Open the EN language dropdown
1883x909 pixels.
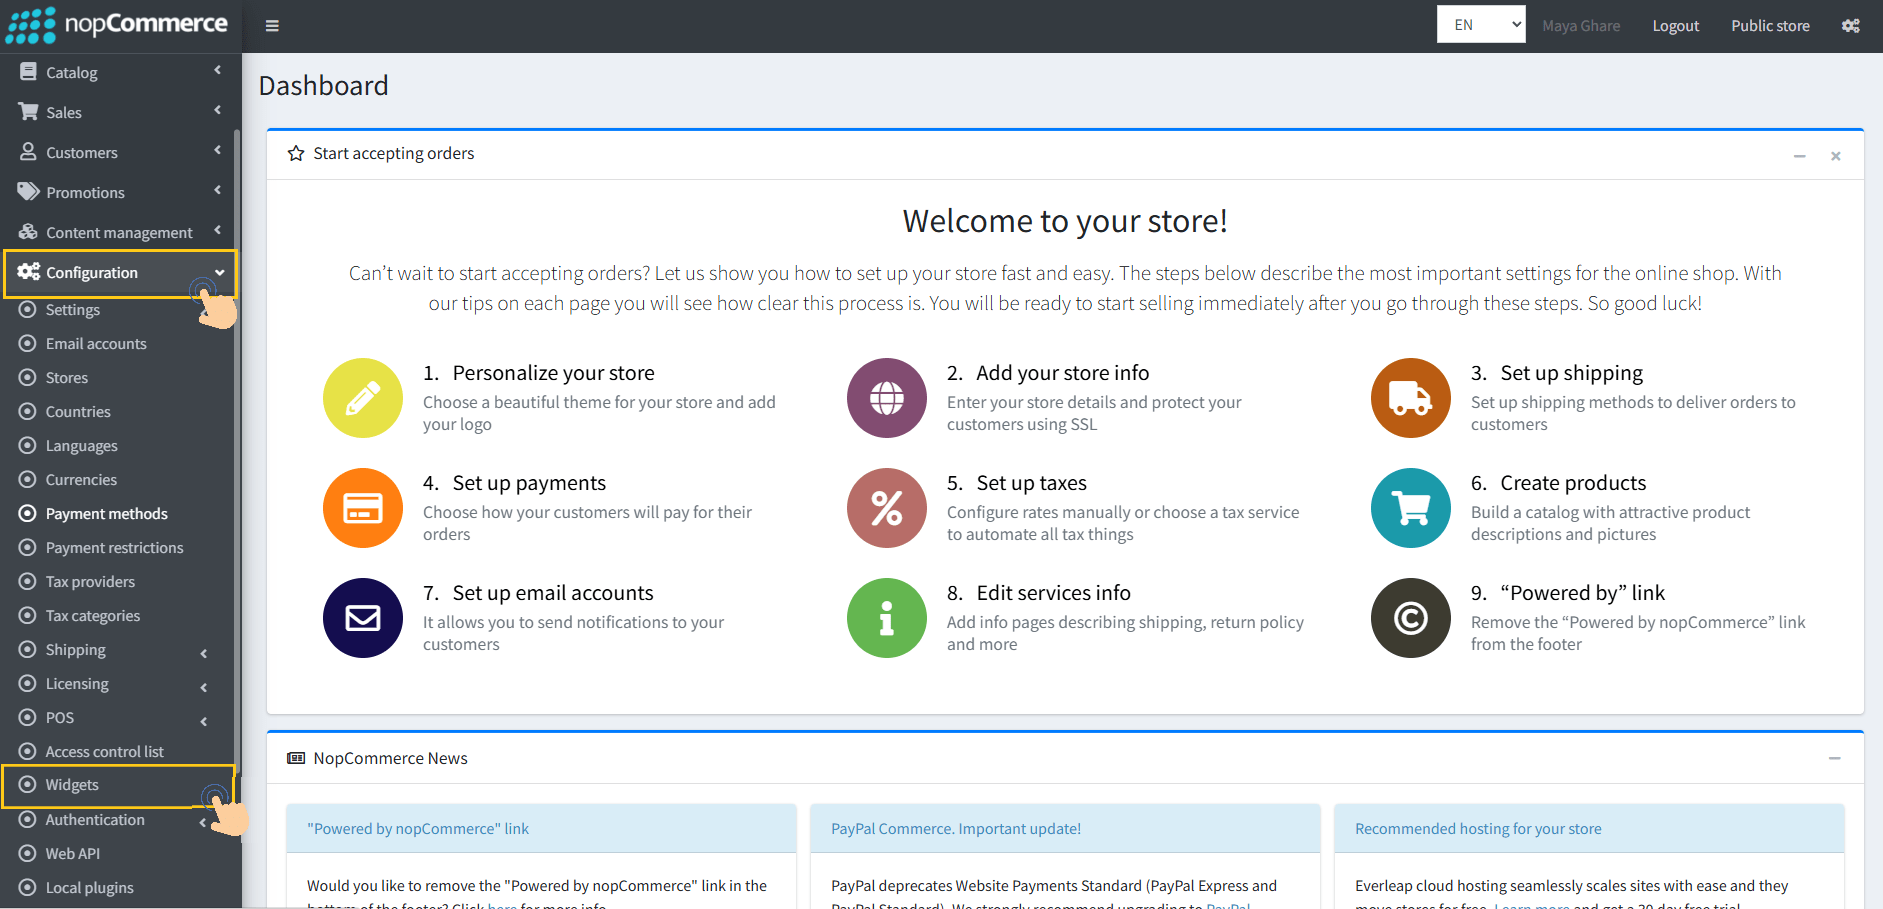1480,25
